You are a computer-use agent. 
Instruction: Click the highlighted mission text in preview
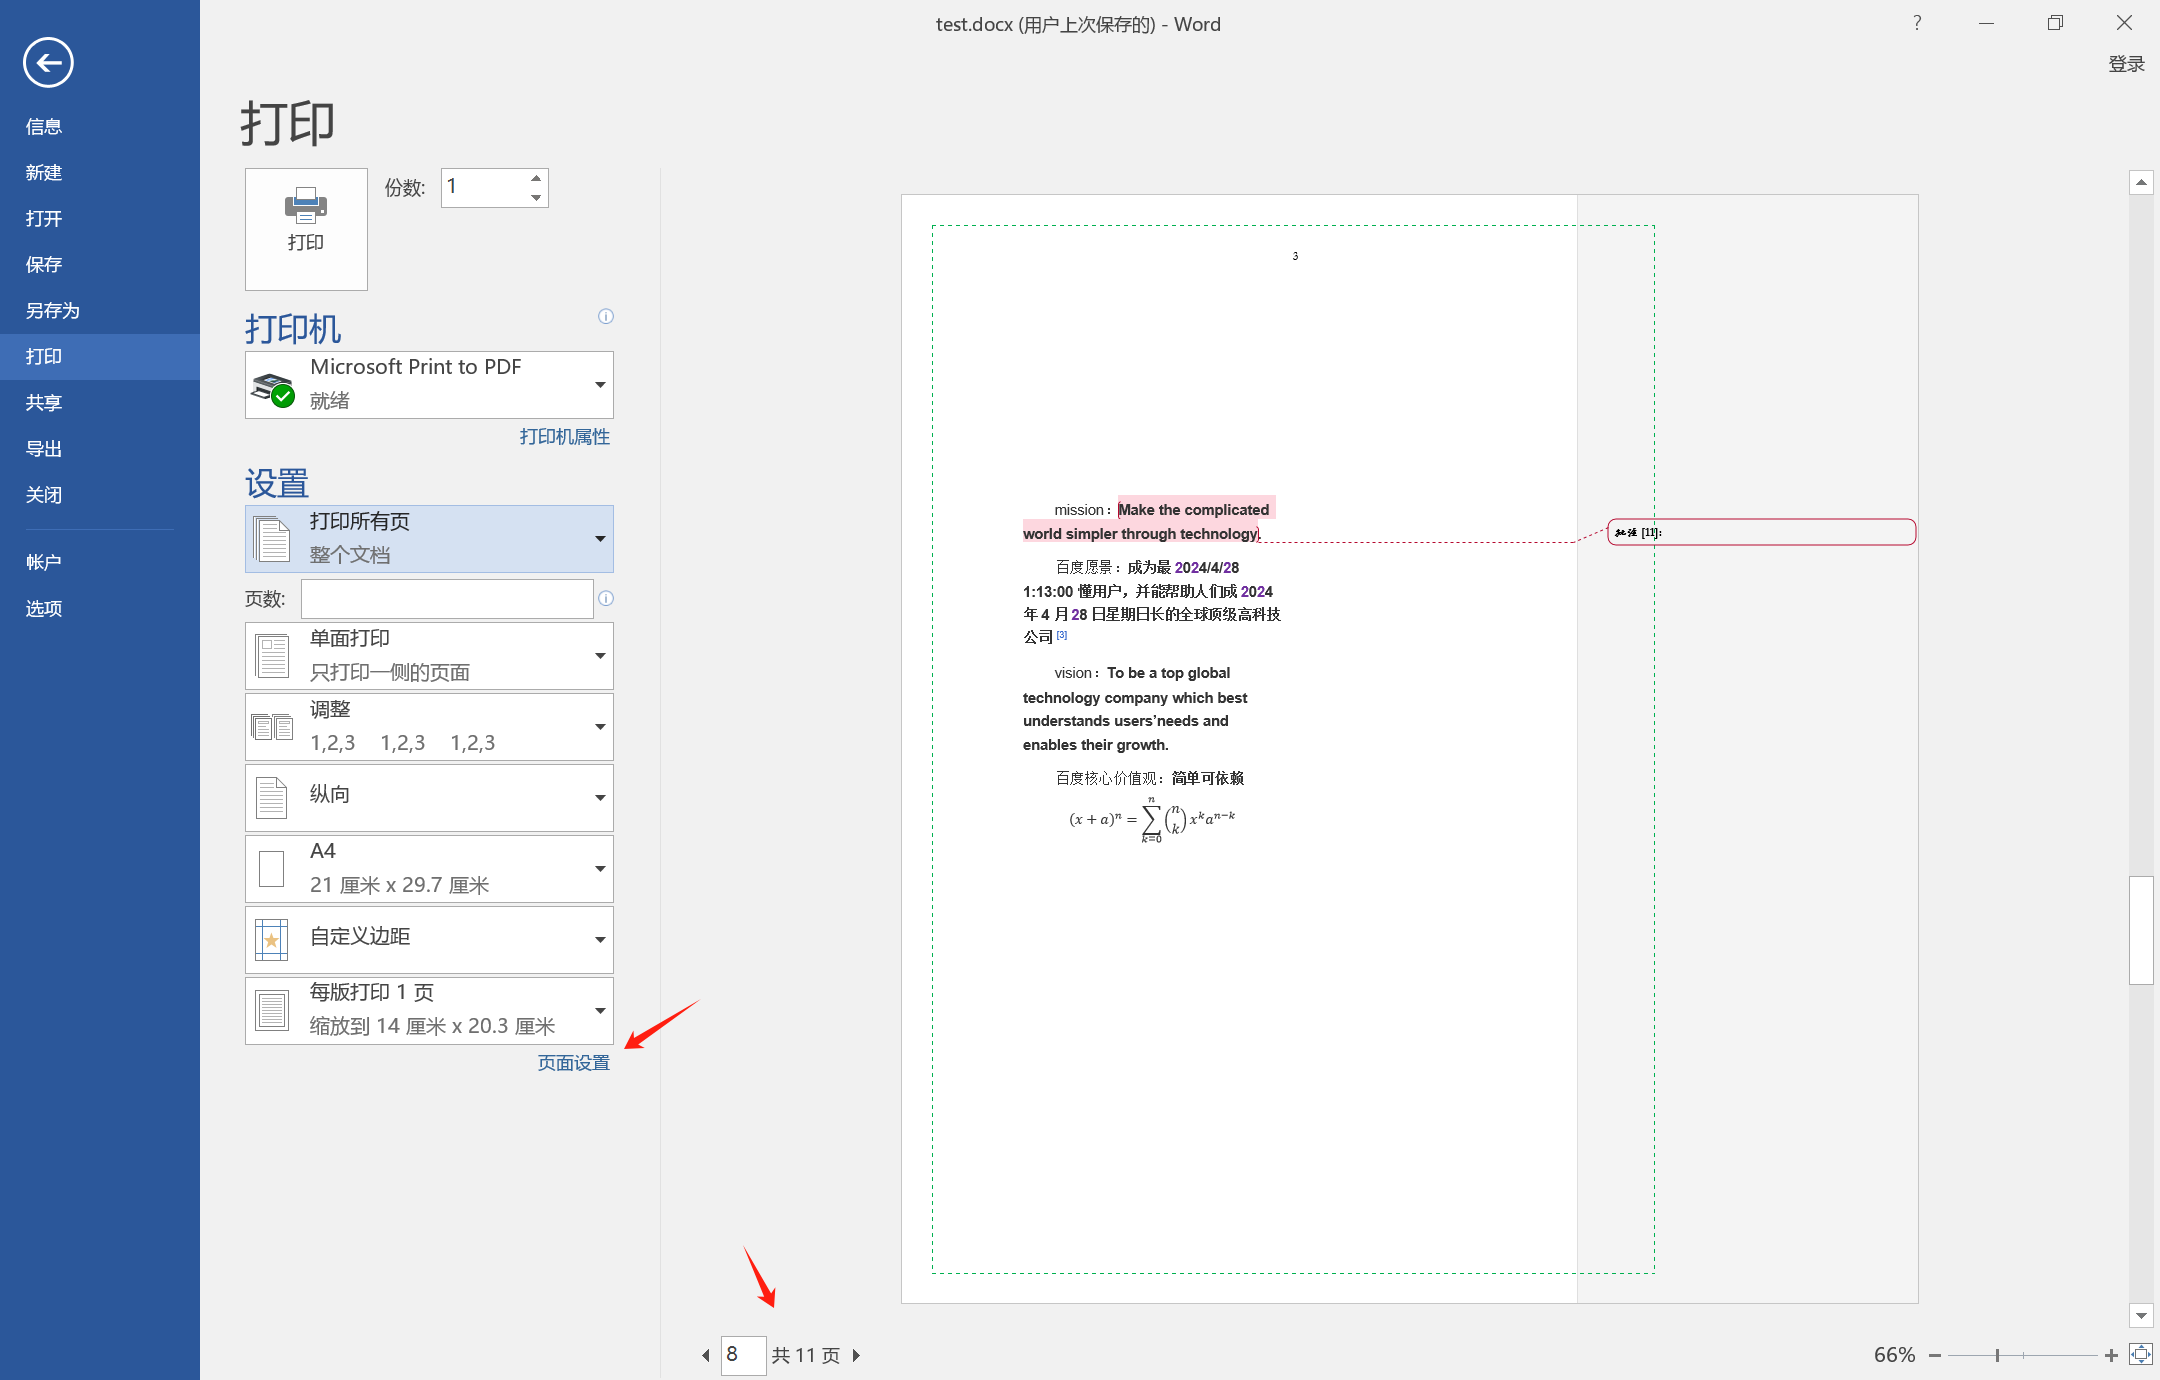(x=1147, y=521)
